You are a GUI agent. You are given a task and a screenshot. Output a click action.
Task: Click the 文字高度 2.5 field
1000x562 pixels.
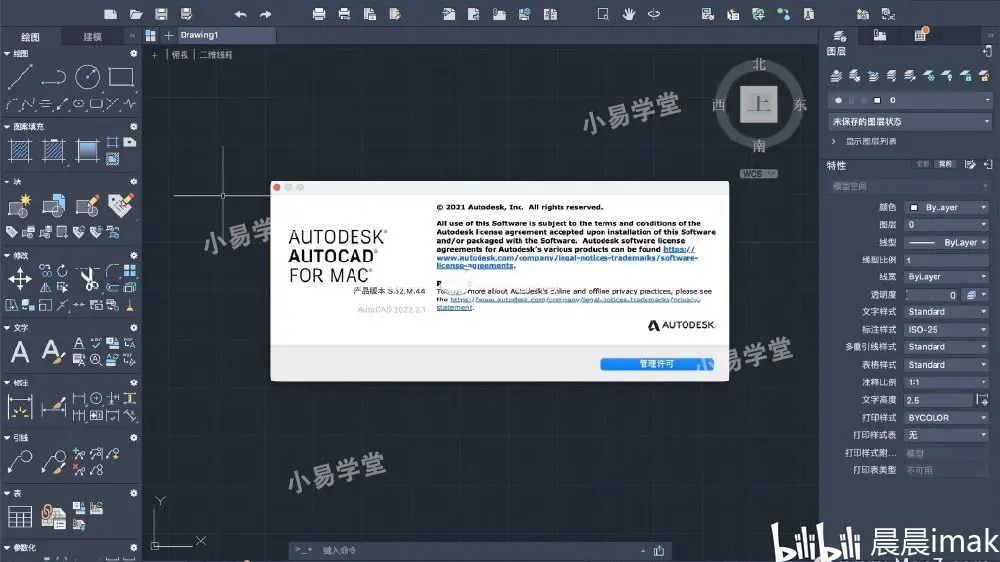939,400
